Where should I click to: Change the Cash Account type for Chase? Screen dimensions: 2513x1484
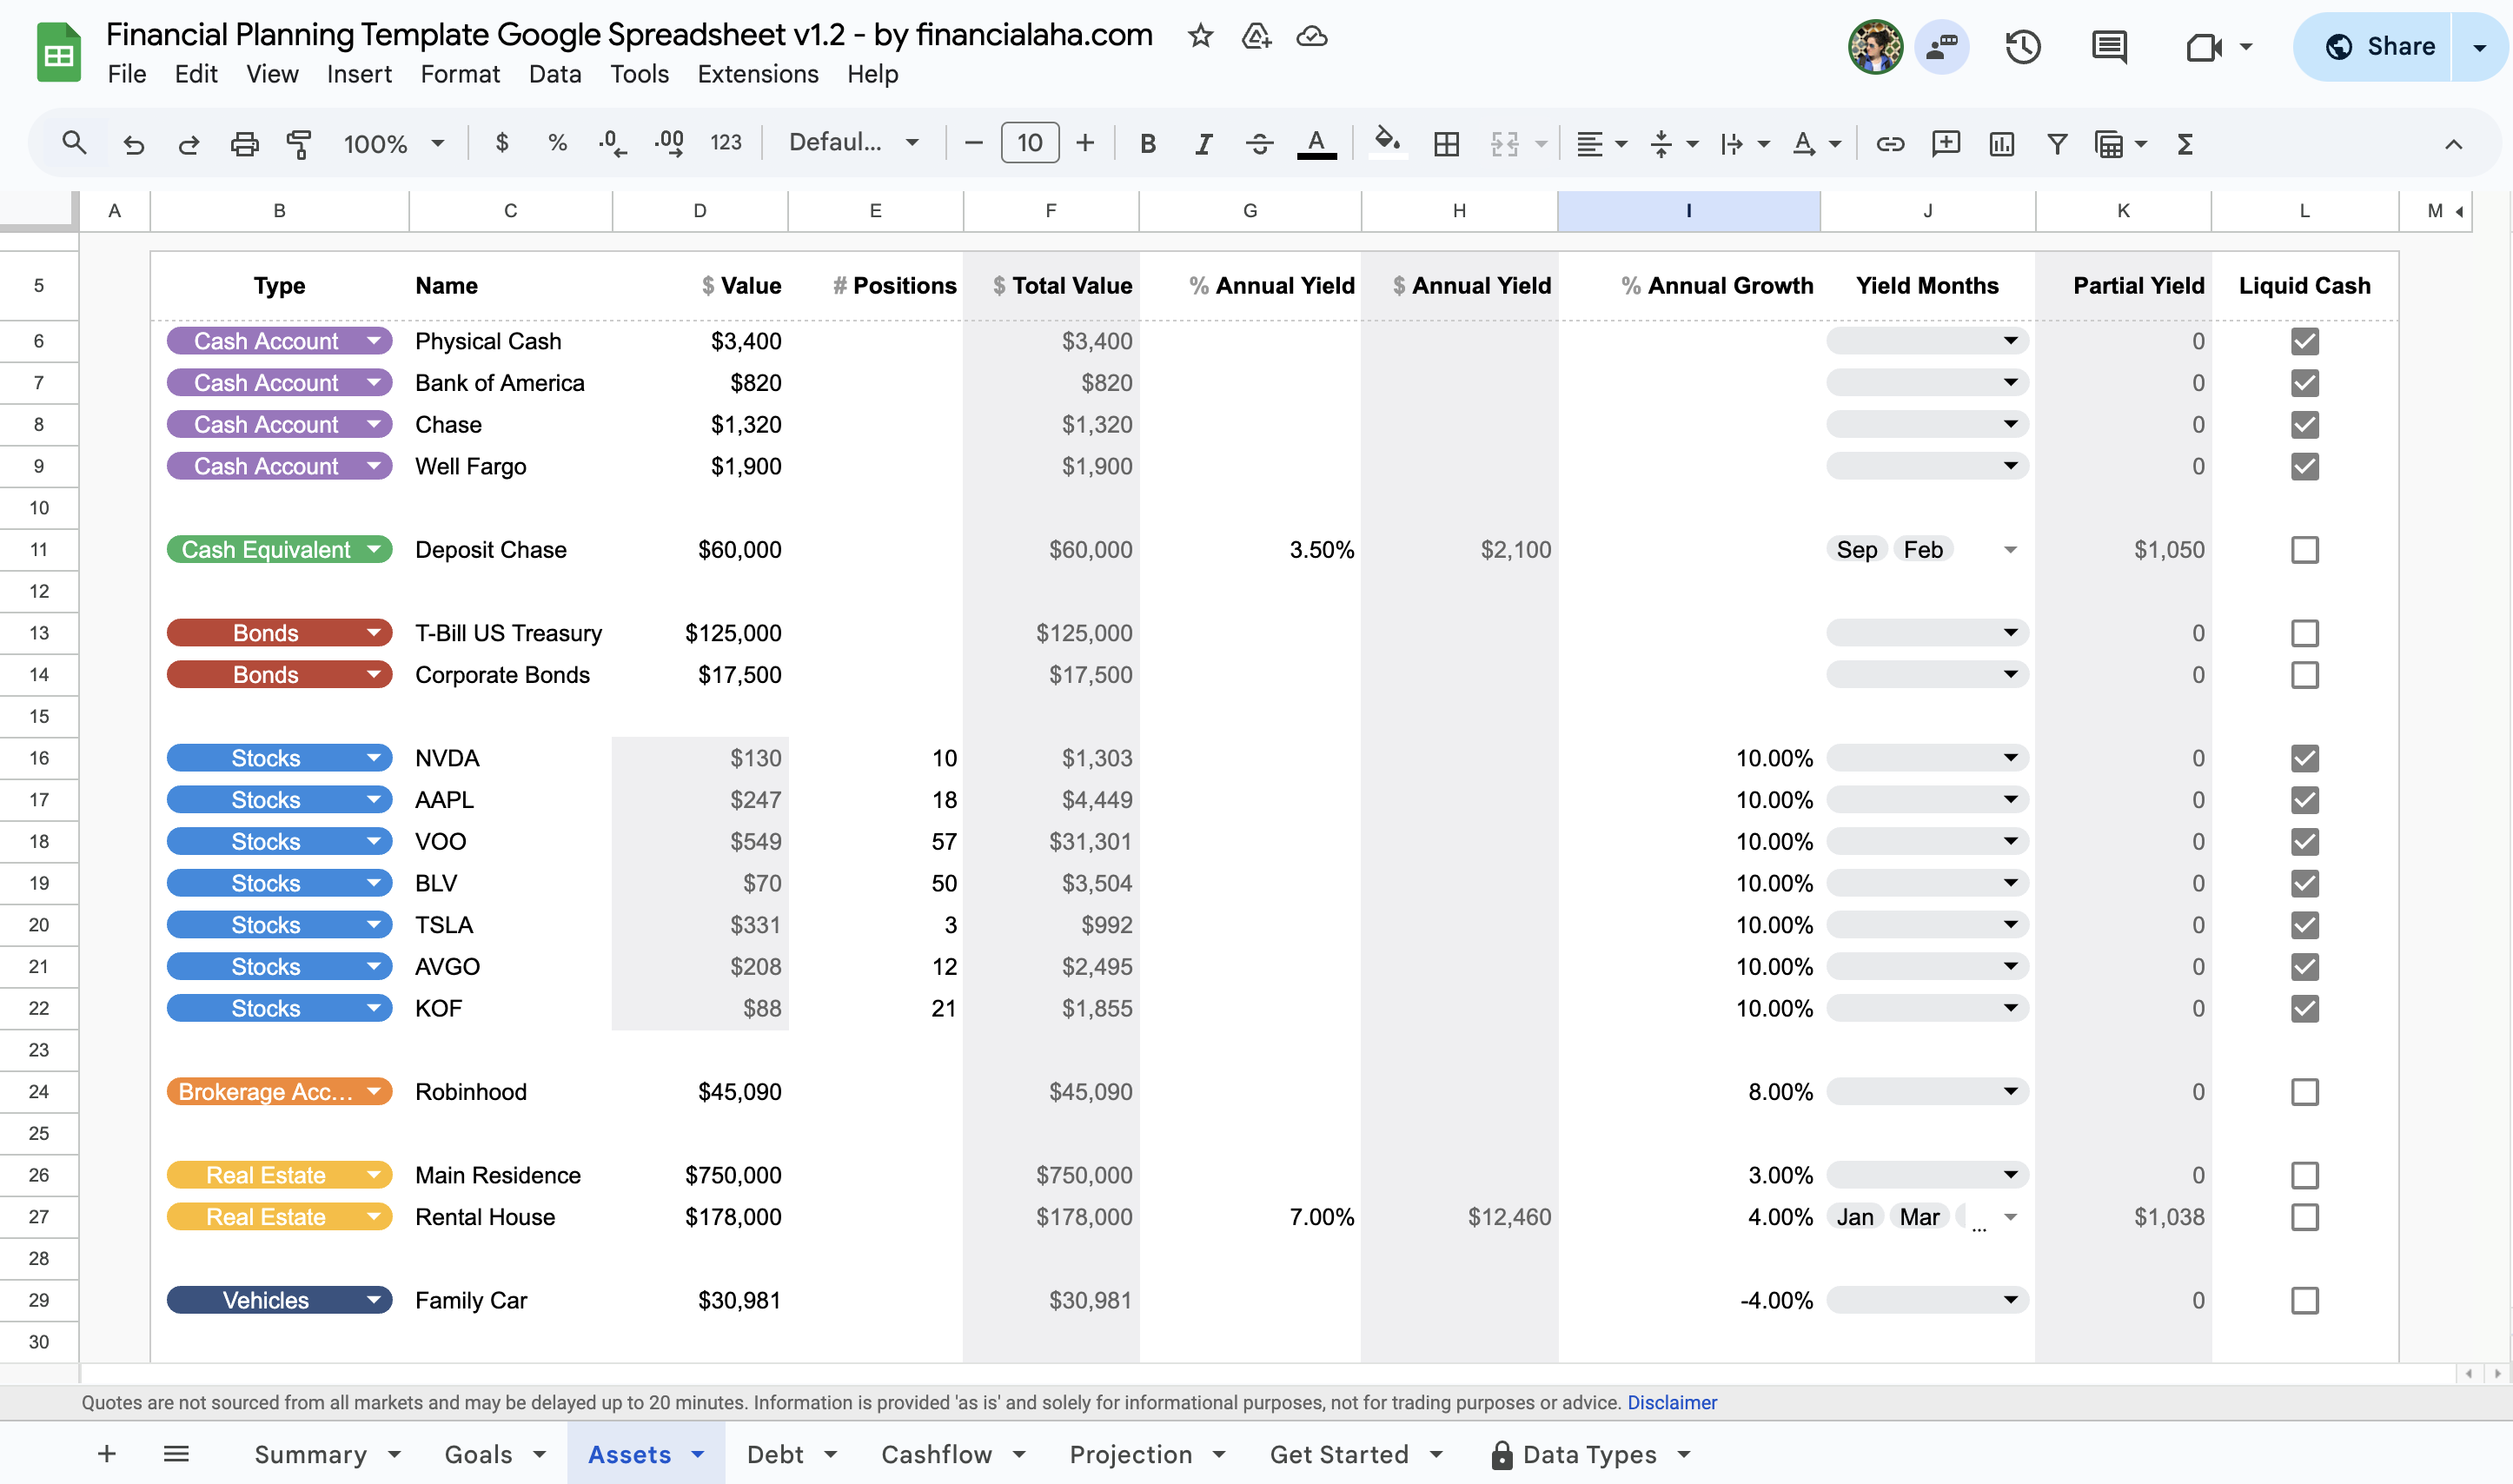point(374,424)
